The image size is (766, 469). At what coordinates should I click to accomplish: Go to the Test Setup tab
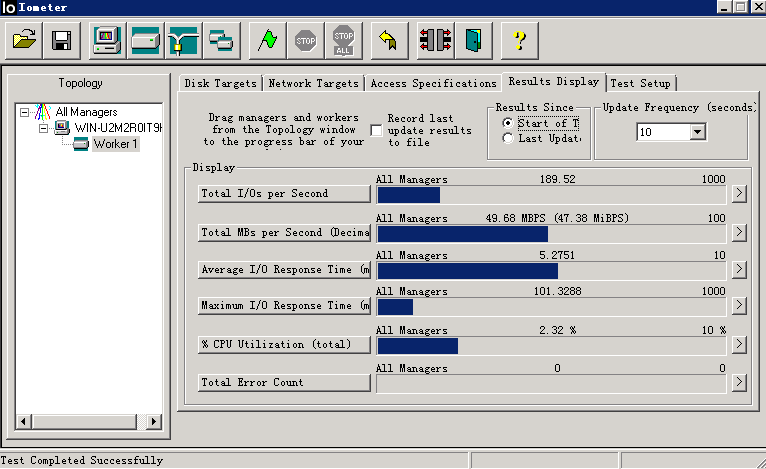640,83
